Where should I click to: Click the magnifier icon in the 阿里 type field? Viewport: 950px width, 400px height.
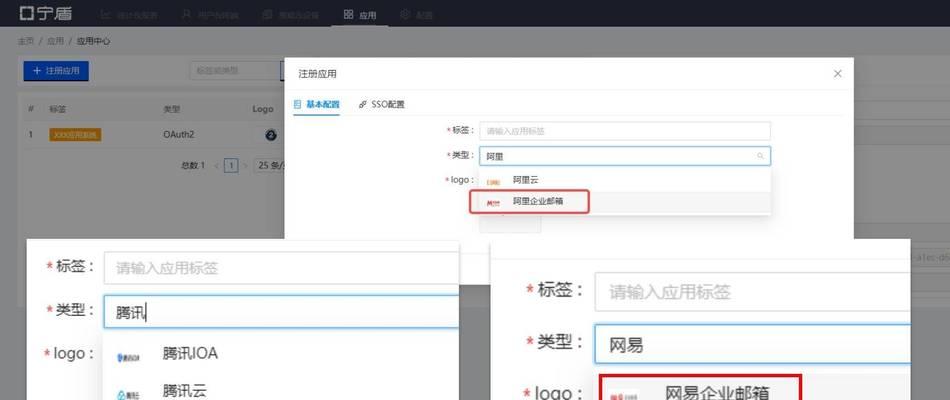[760, 156]
